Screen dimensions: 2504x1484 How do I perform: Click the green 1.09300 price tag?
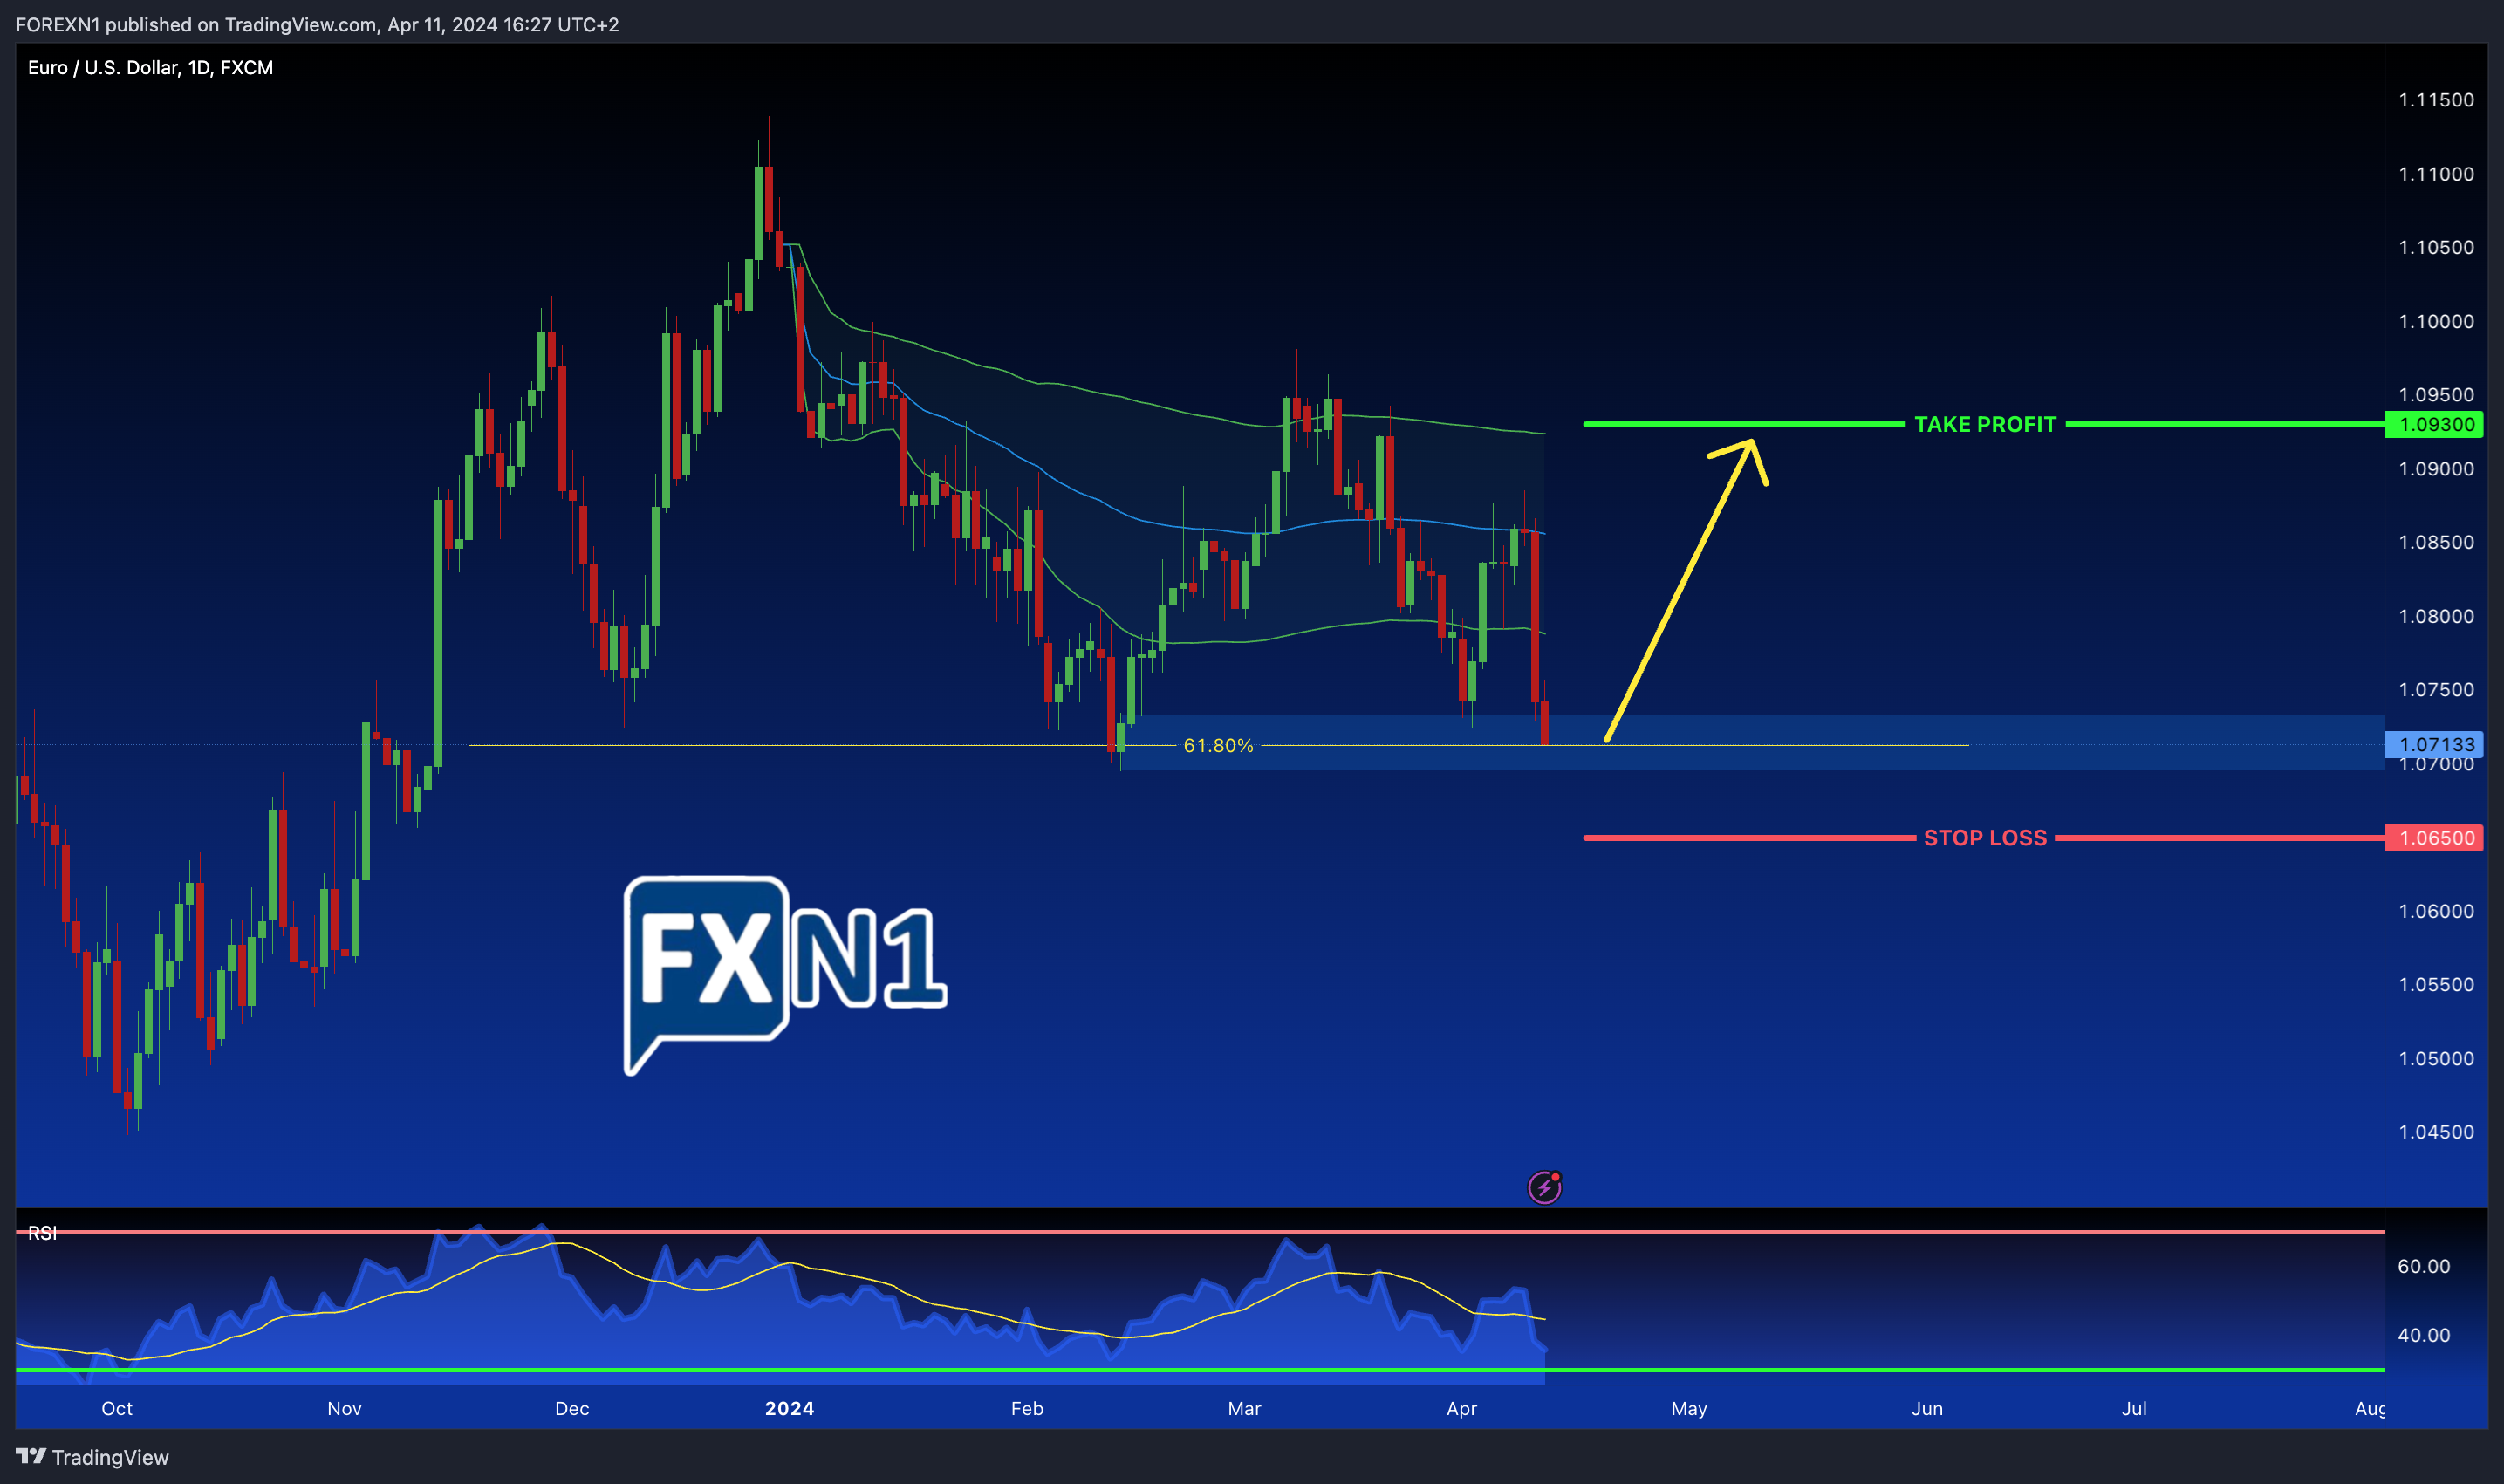2436,424
